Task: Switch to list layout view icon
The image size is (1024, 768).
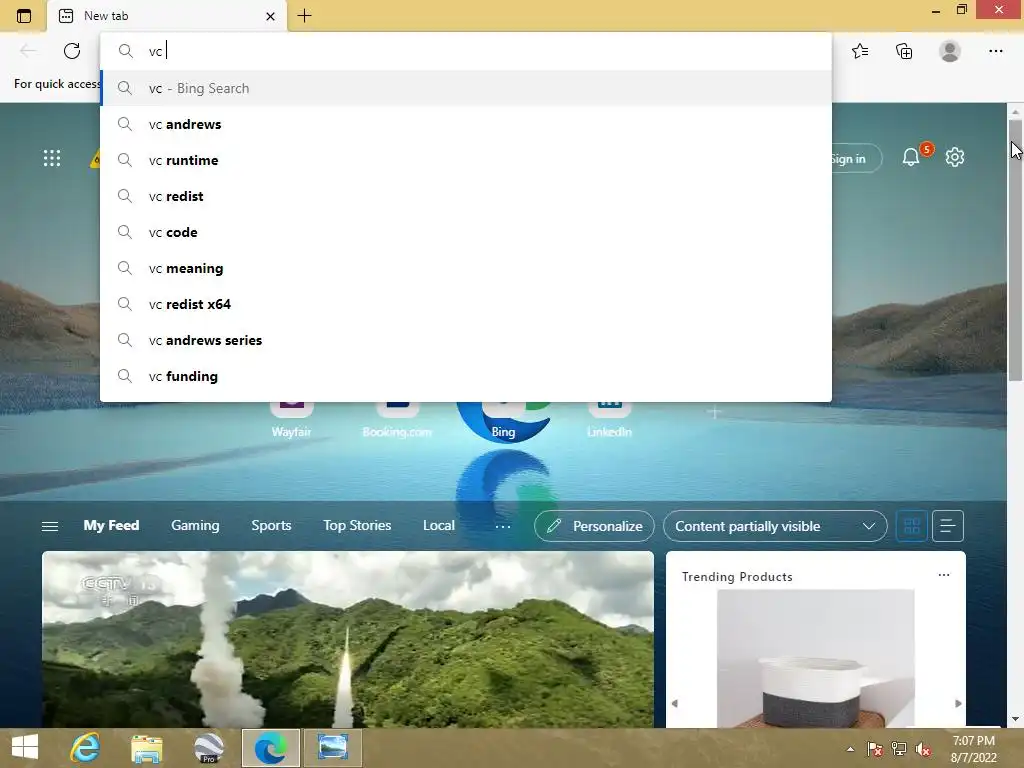Action: (x=948, y=526)
